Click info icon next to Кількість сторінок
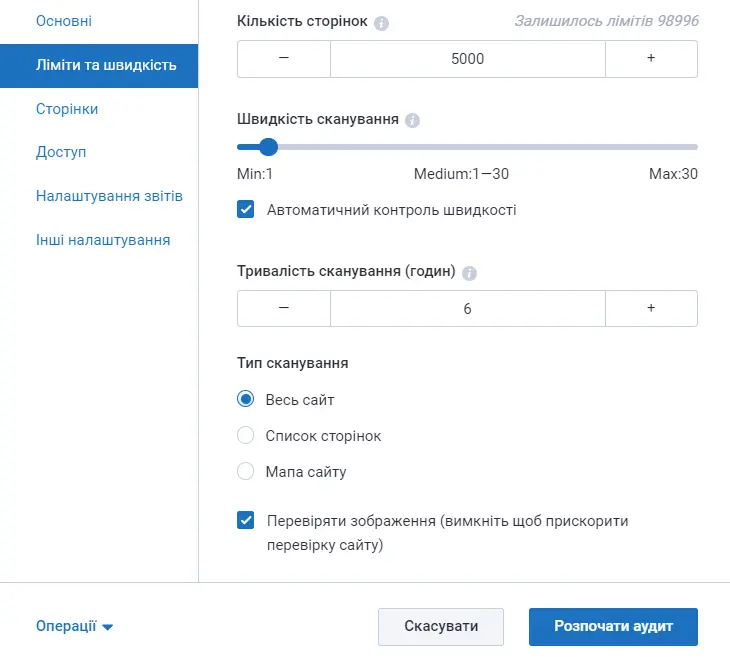The height and width of the screenshot is (665, 730). pos(381,23)
